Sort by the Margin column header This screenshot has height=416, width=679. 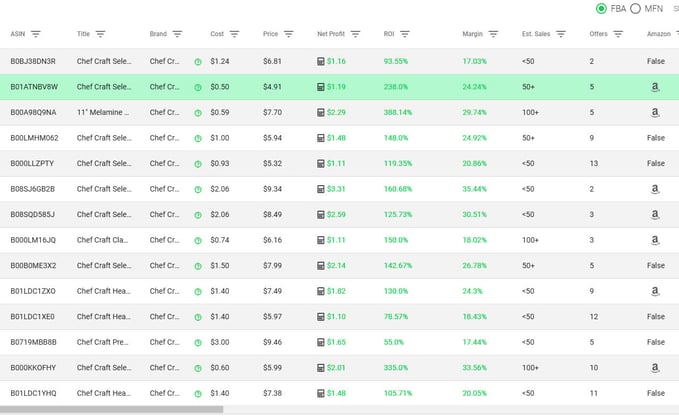click(472, 34)
